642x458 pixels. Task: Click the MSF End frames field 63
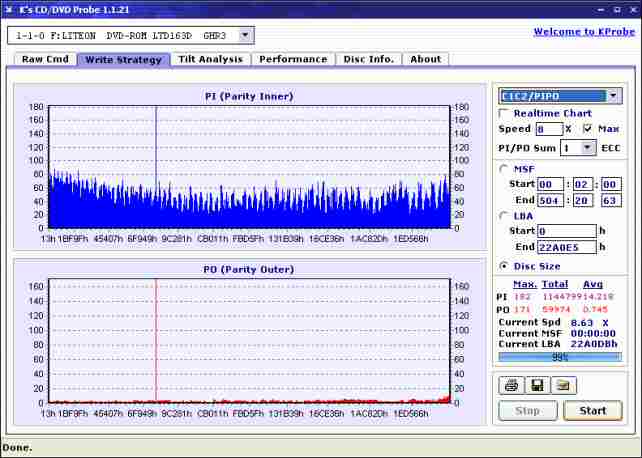[611, 201]
